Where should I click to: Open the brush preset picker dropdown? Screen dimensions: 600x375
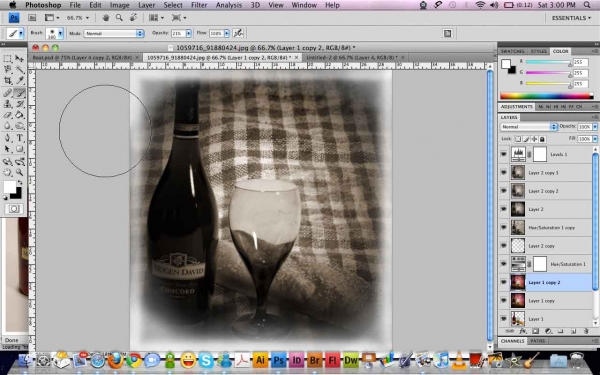(x=60, y=34)
